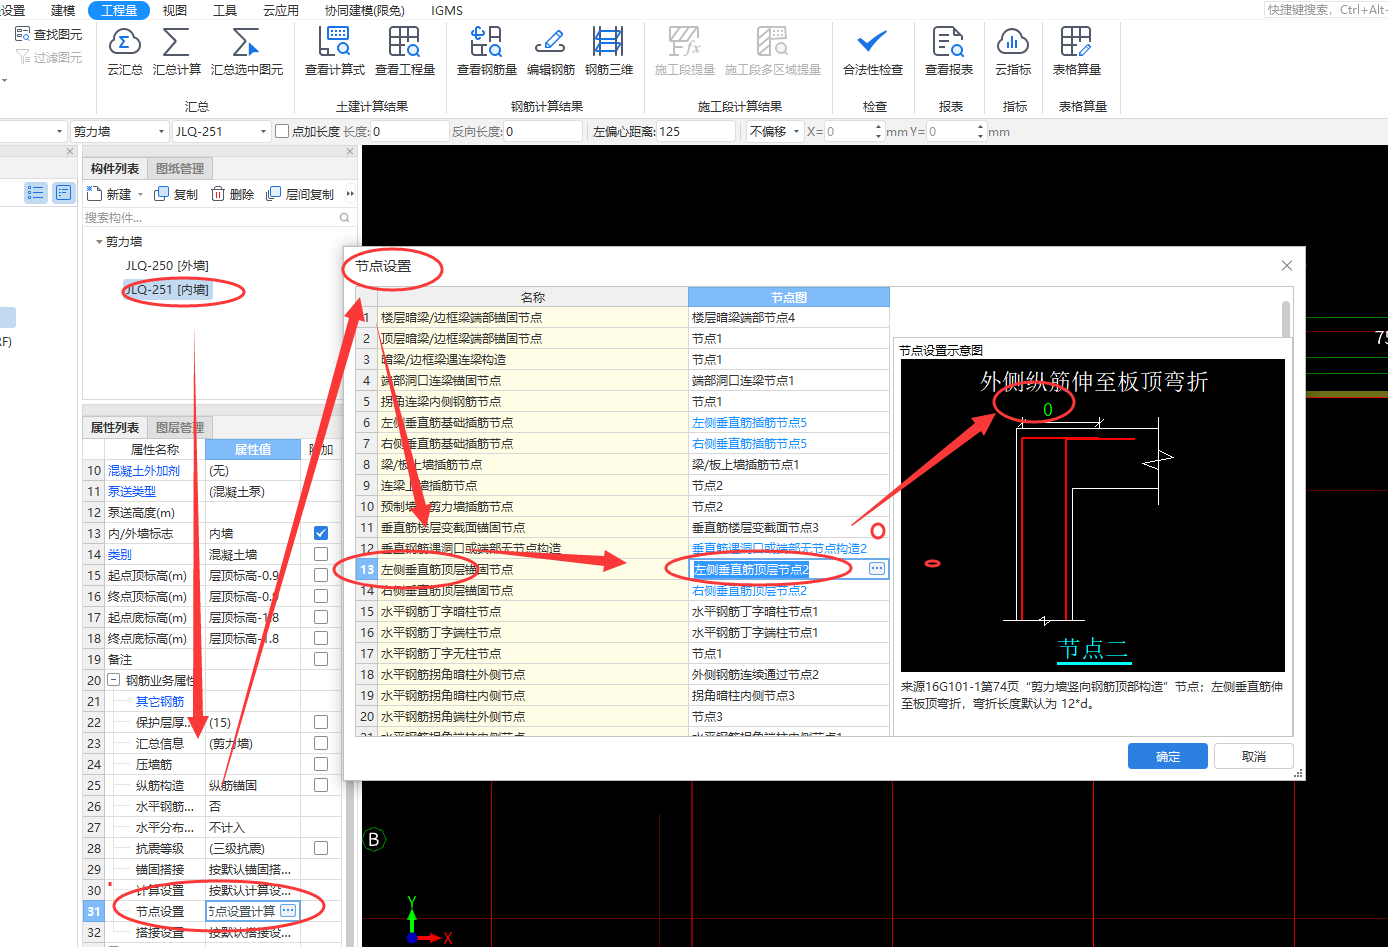Confirm with the 确定 button

(1168, 756)
